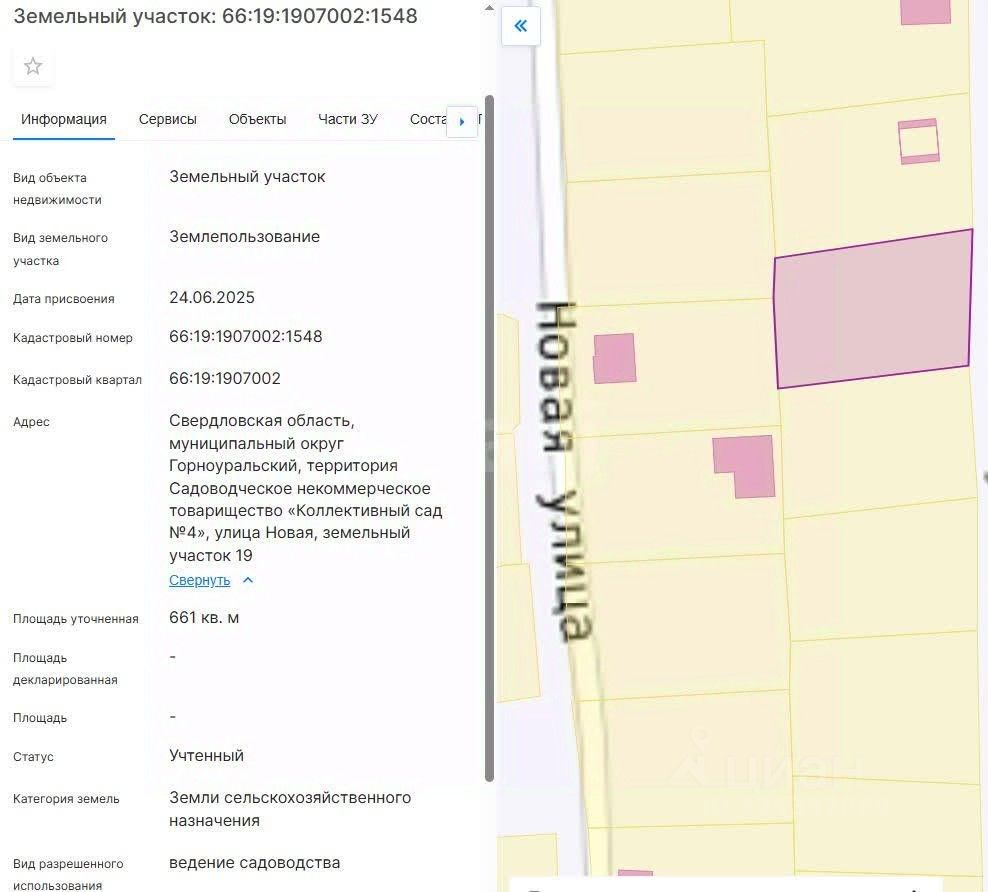This screenshot has height=892, width=988.
Task: Click the Свернуть link under the address
Action: click(199, 581)
